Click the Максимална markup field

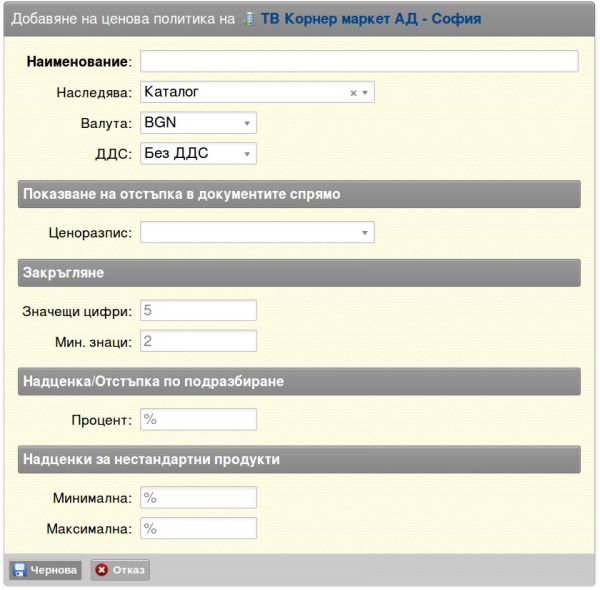[x=198, y=528]
